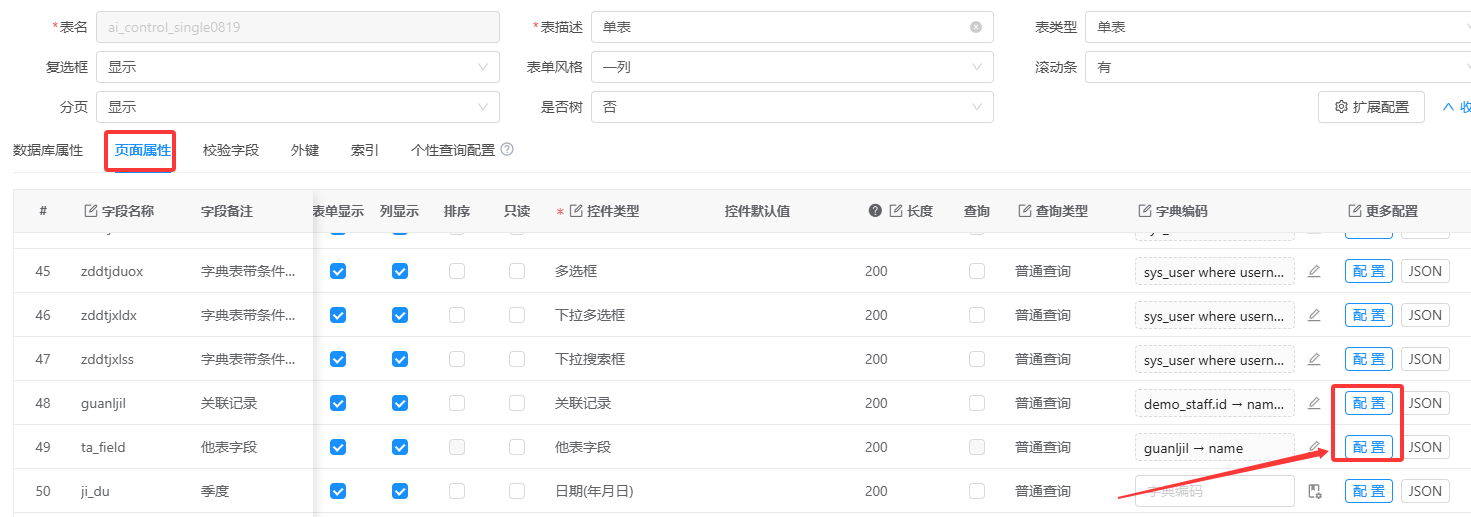Viewport: 1471px width, 517px height.
Task: Clear the 表描述 field with its X icon
Action: (x=976, y=27)
